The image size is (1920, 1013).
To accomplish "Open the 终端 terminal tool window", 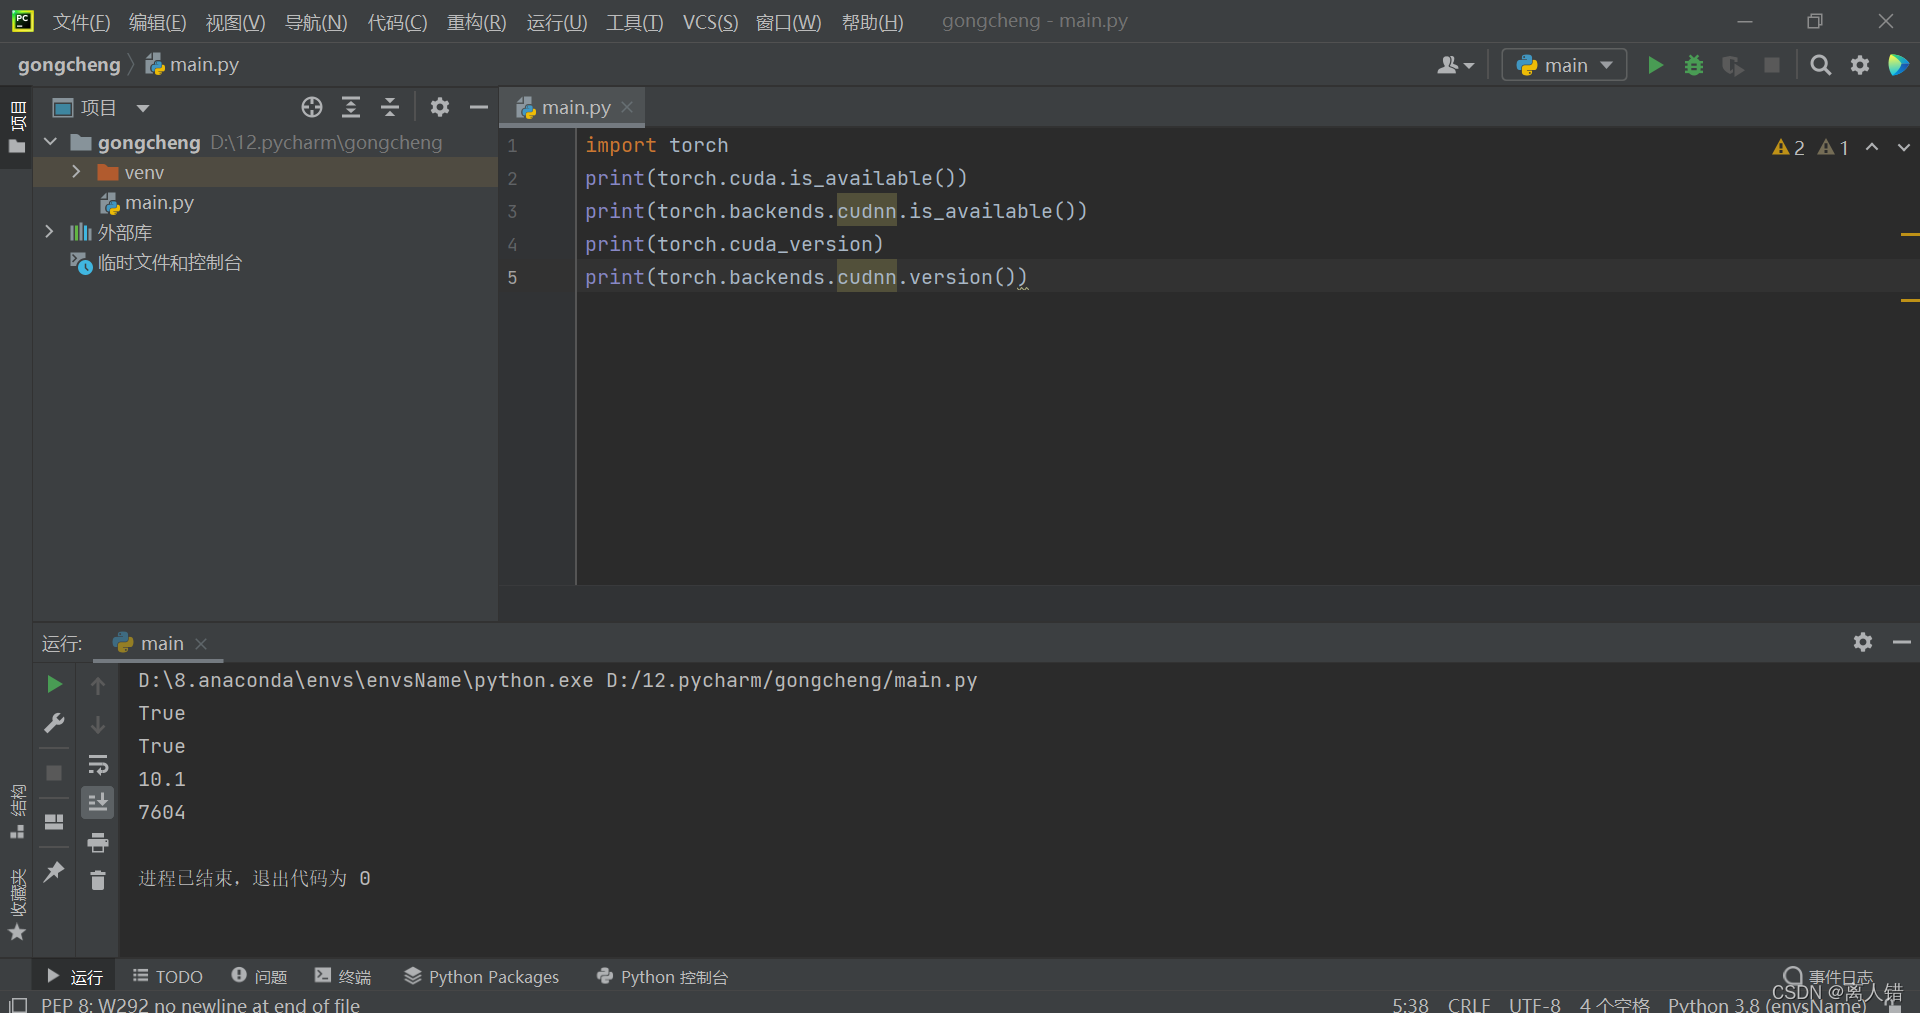I will pyautogui.click(x=343, y=976).
